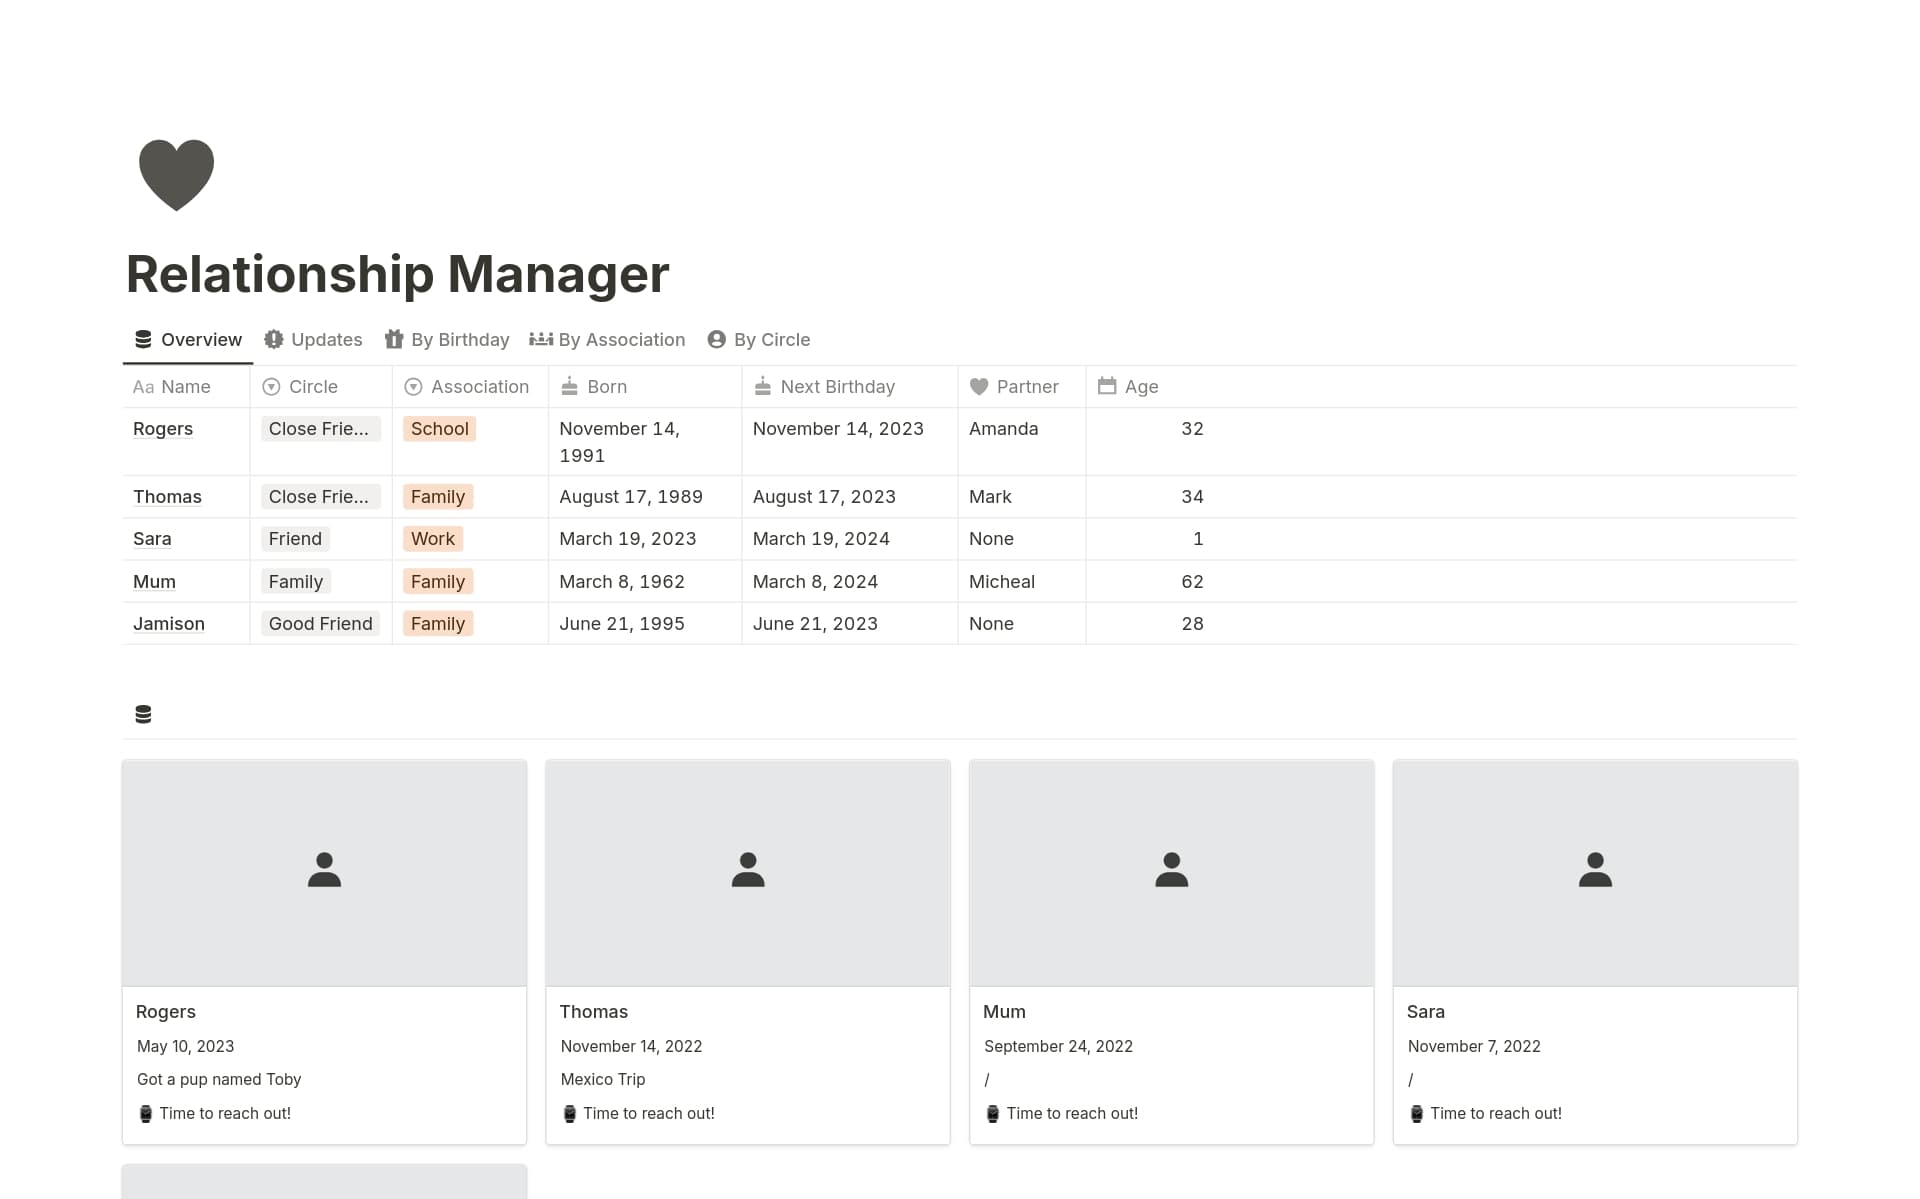Click the Partner column heart icon

point(979,386)
